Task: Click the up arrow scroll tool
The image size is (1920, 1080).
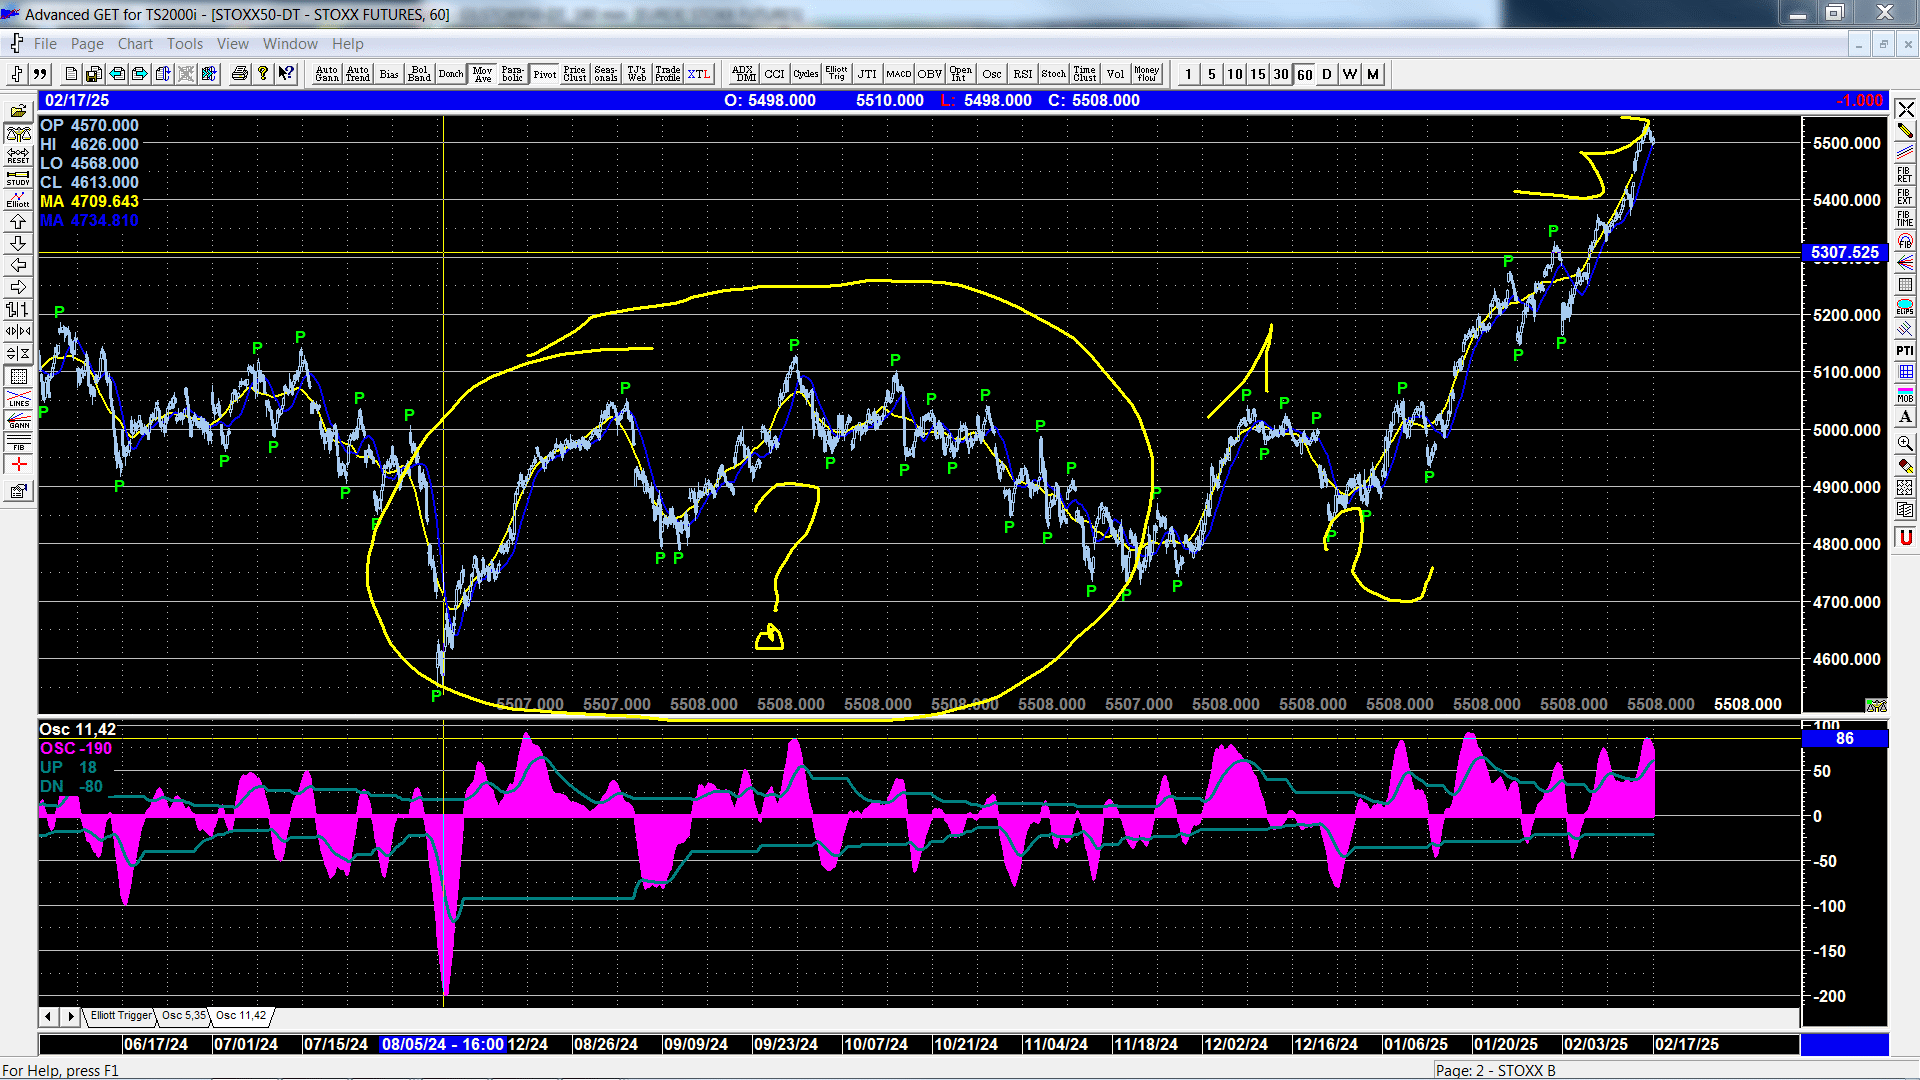Action: click(18, 222)
